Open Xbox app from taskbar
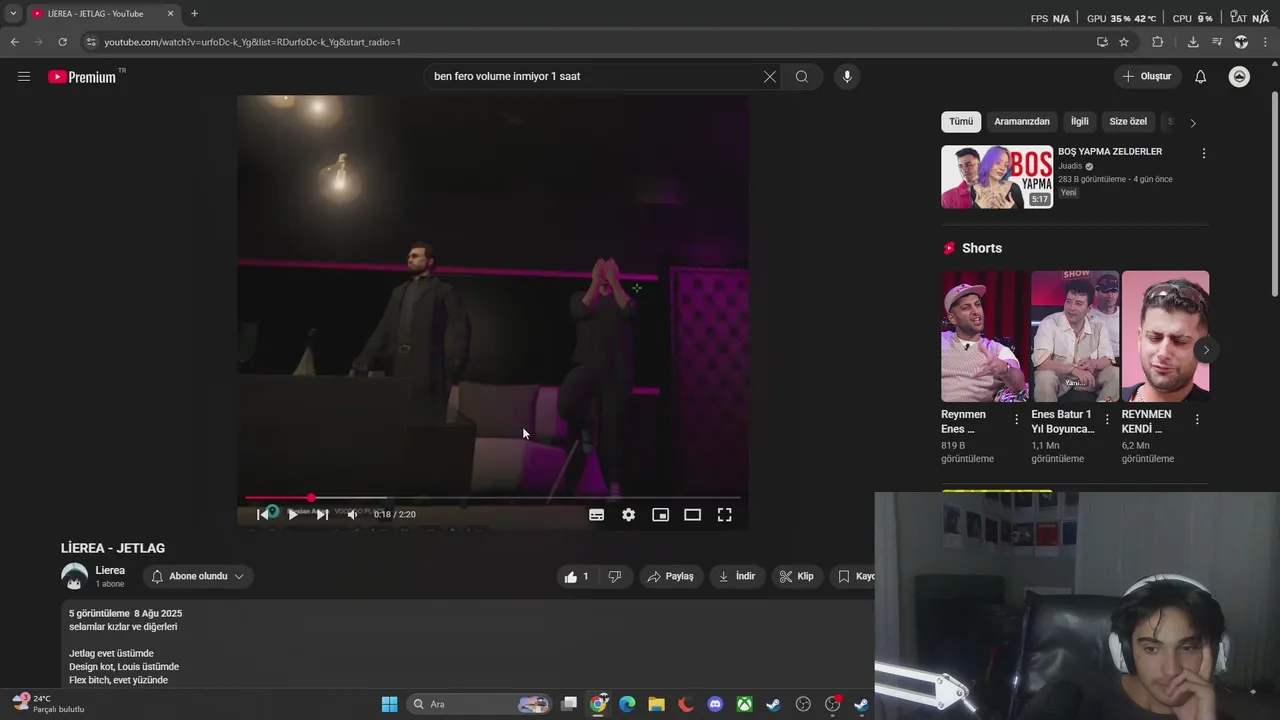1280x720 pixels. 744,704
